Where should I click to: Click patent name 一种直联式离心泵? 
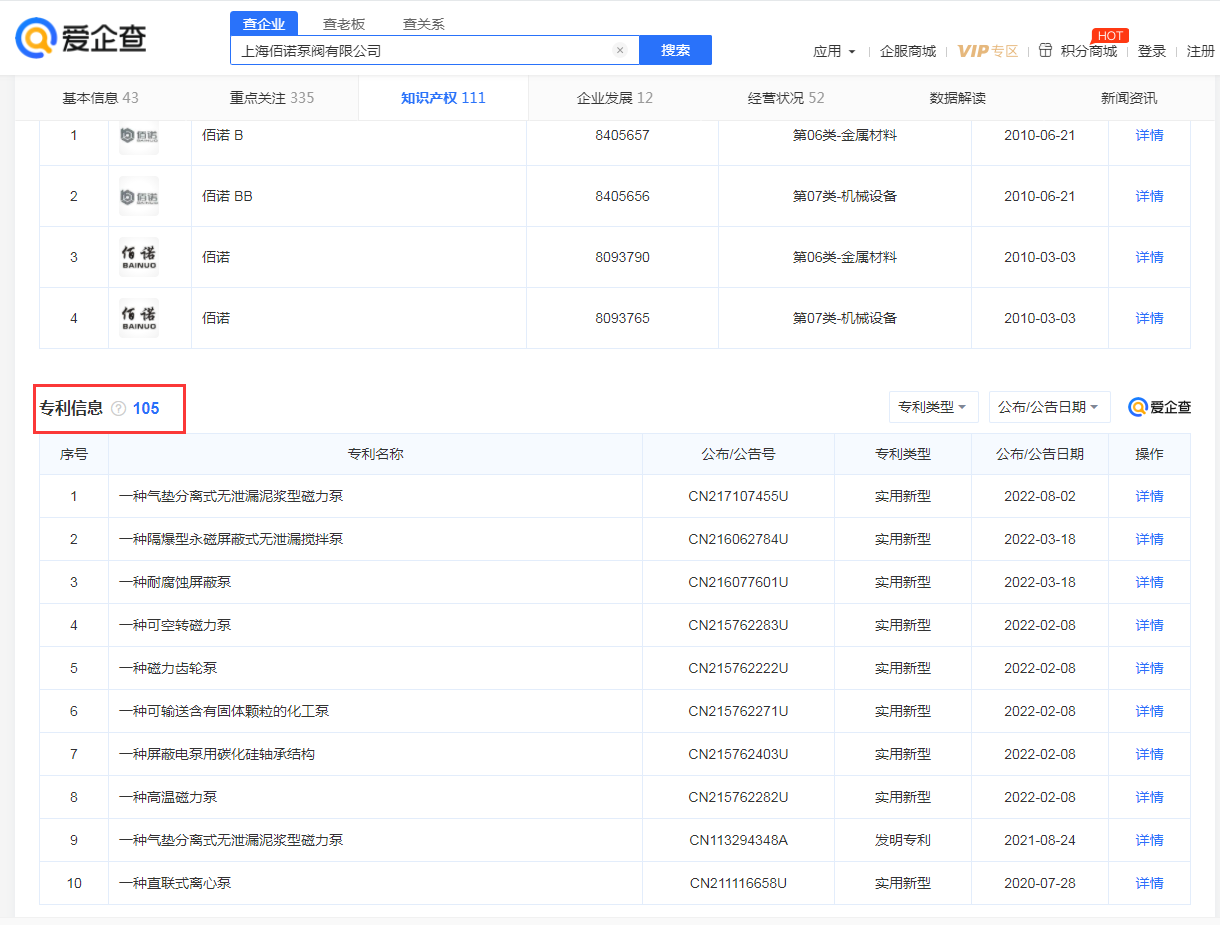[x=175, y=883]
